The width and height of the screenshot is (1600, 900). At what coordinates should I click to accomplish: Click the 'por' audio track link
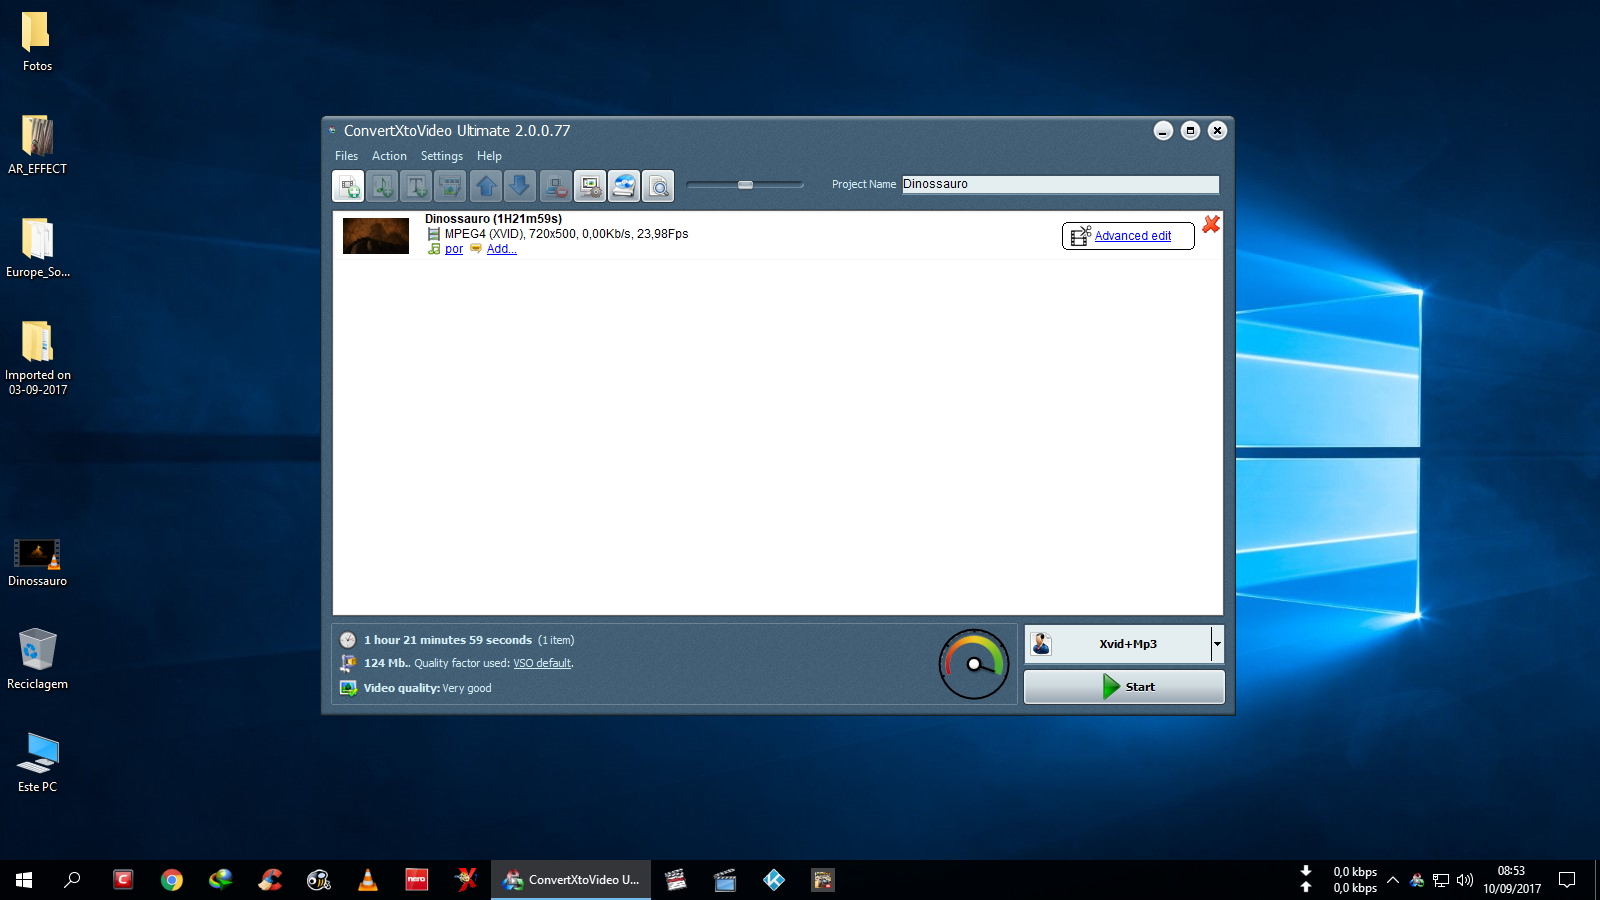click(454, 249)
